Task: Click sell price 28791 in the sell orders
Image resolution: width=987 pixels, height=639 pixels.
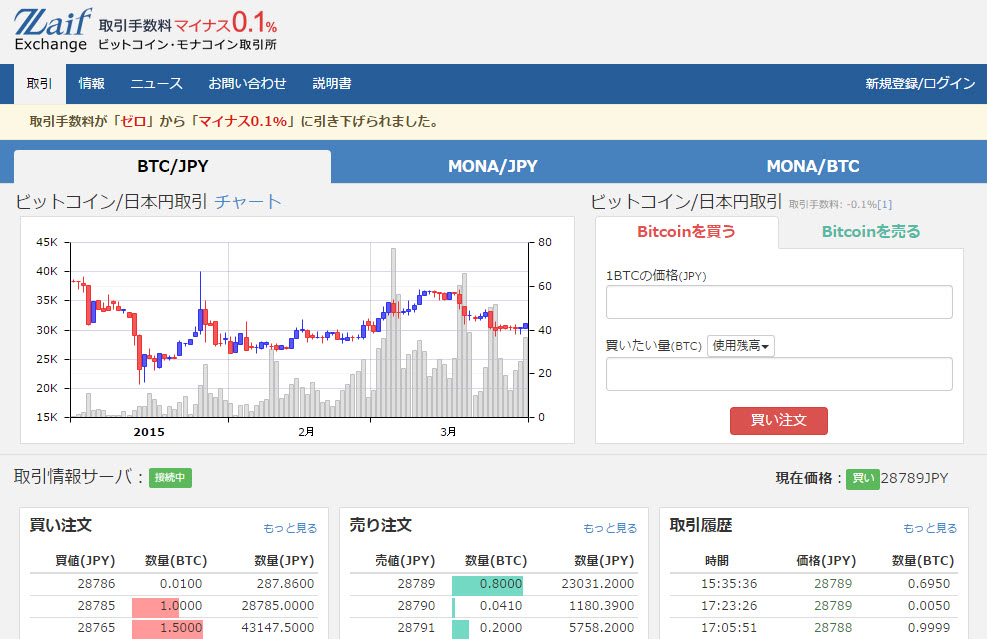Action: click(416, 628)
